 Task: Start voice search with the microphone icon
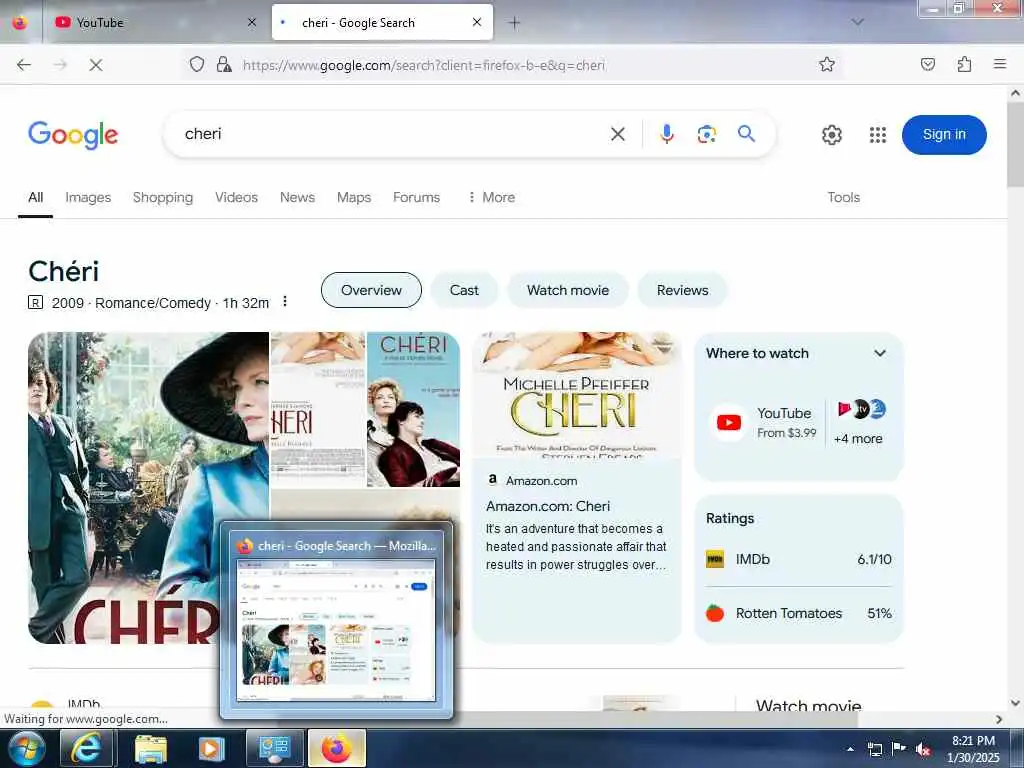click(x=666, y=134)
